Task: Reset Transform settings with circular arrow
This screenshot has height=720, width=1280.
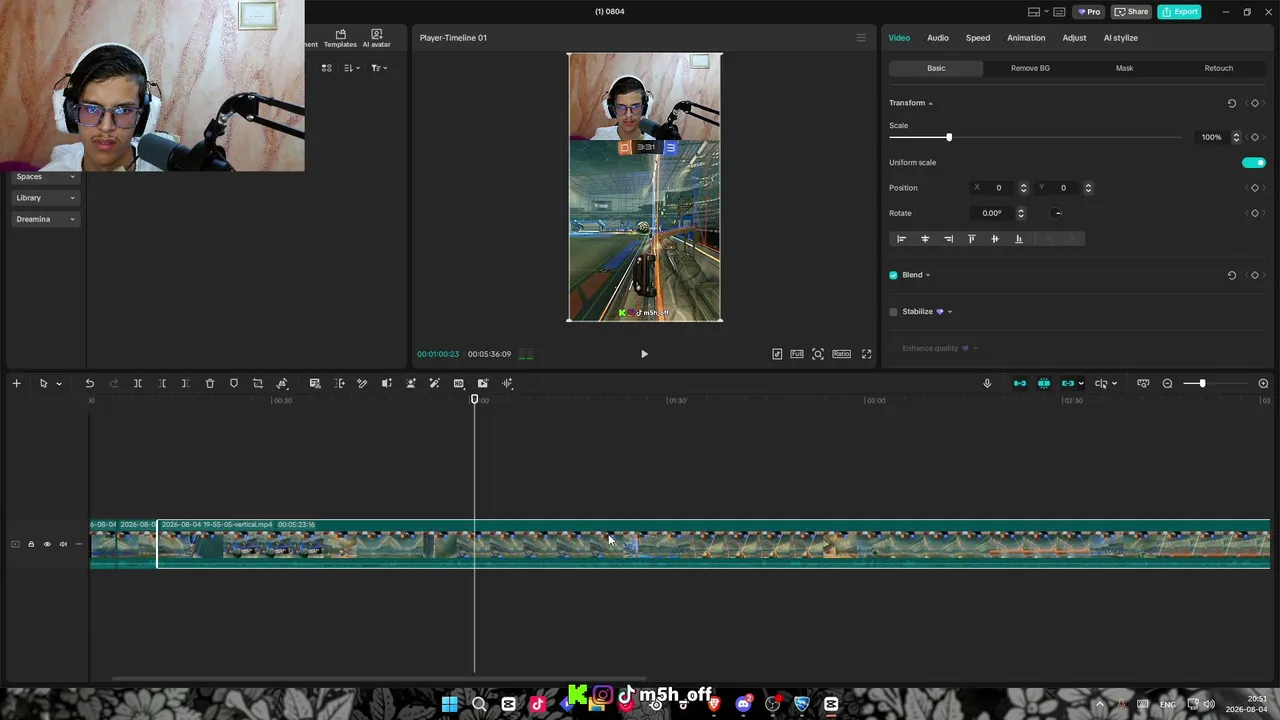Action: [x=1232, y=103]
